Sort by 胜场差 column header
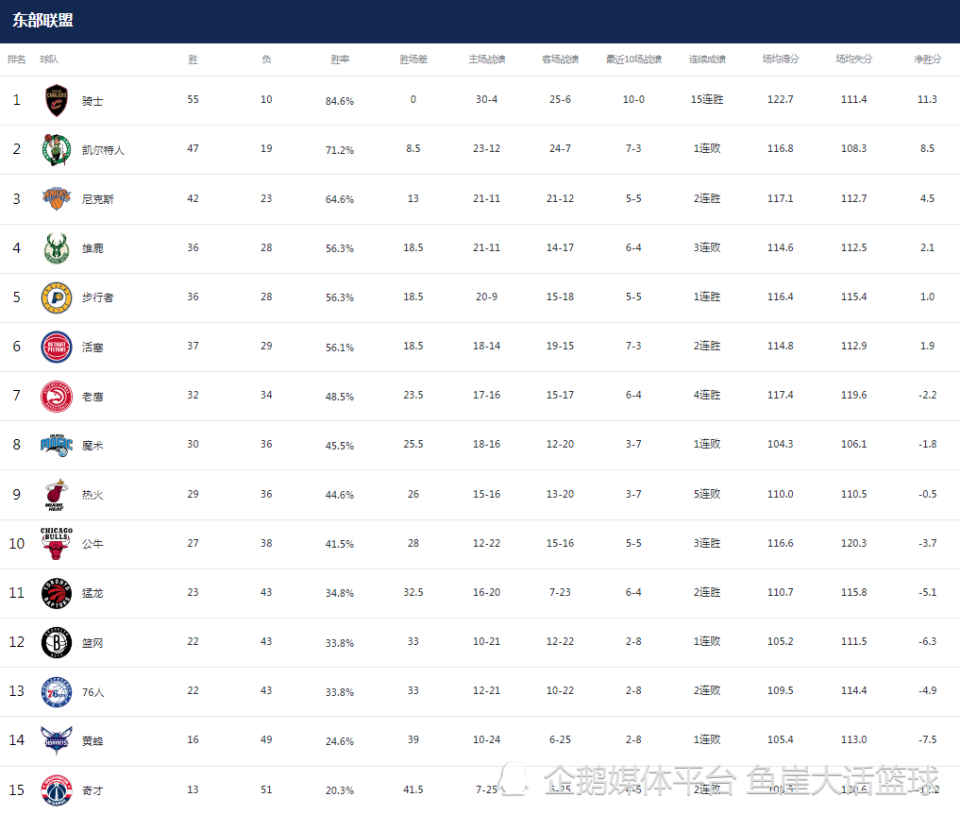 click(413, 59)
